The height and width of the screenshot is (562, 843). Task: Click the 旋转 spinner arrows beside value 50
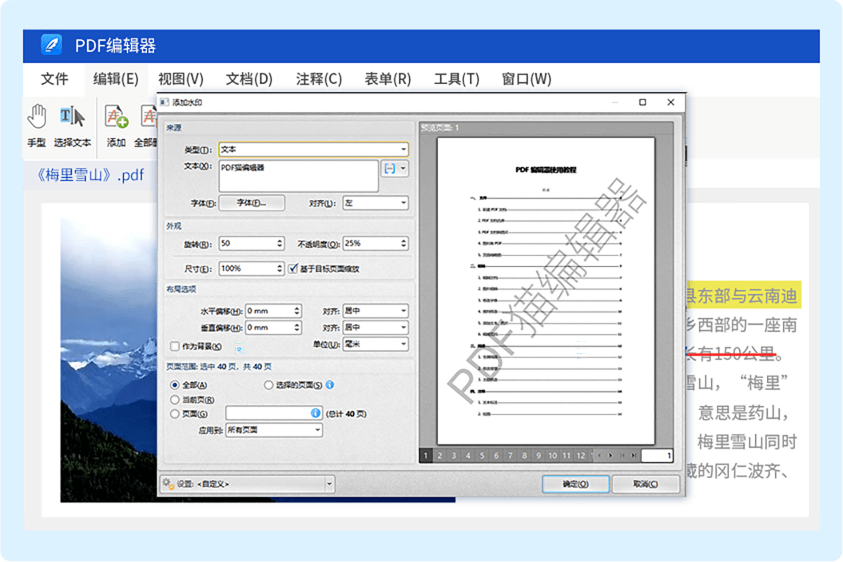coord(279,243)
